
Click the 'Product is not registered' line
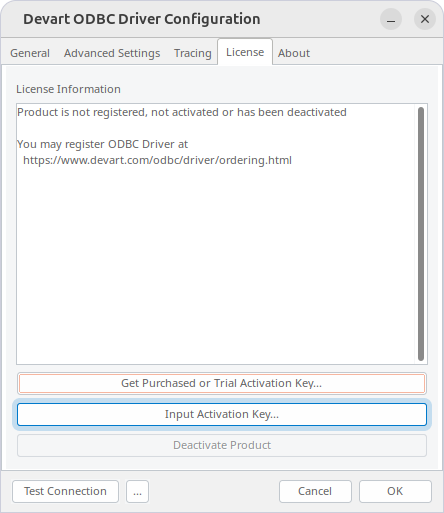(182, 112)
